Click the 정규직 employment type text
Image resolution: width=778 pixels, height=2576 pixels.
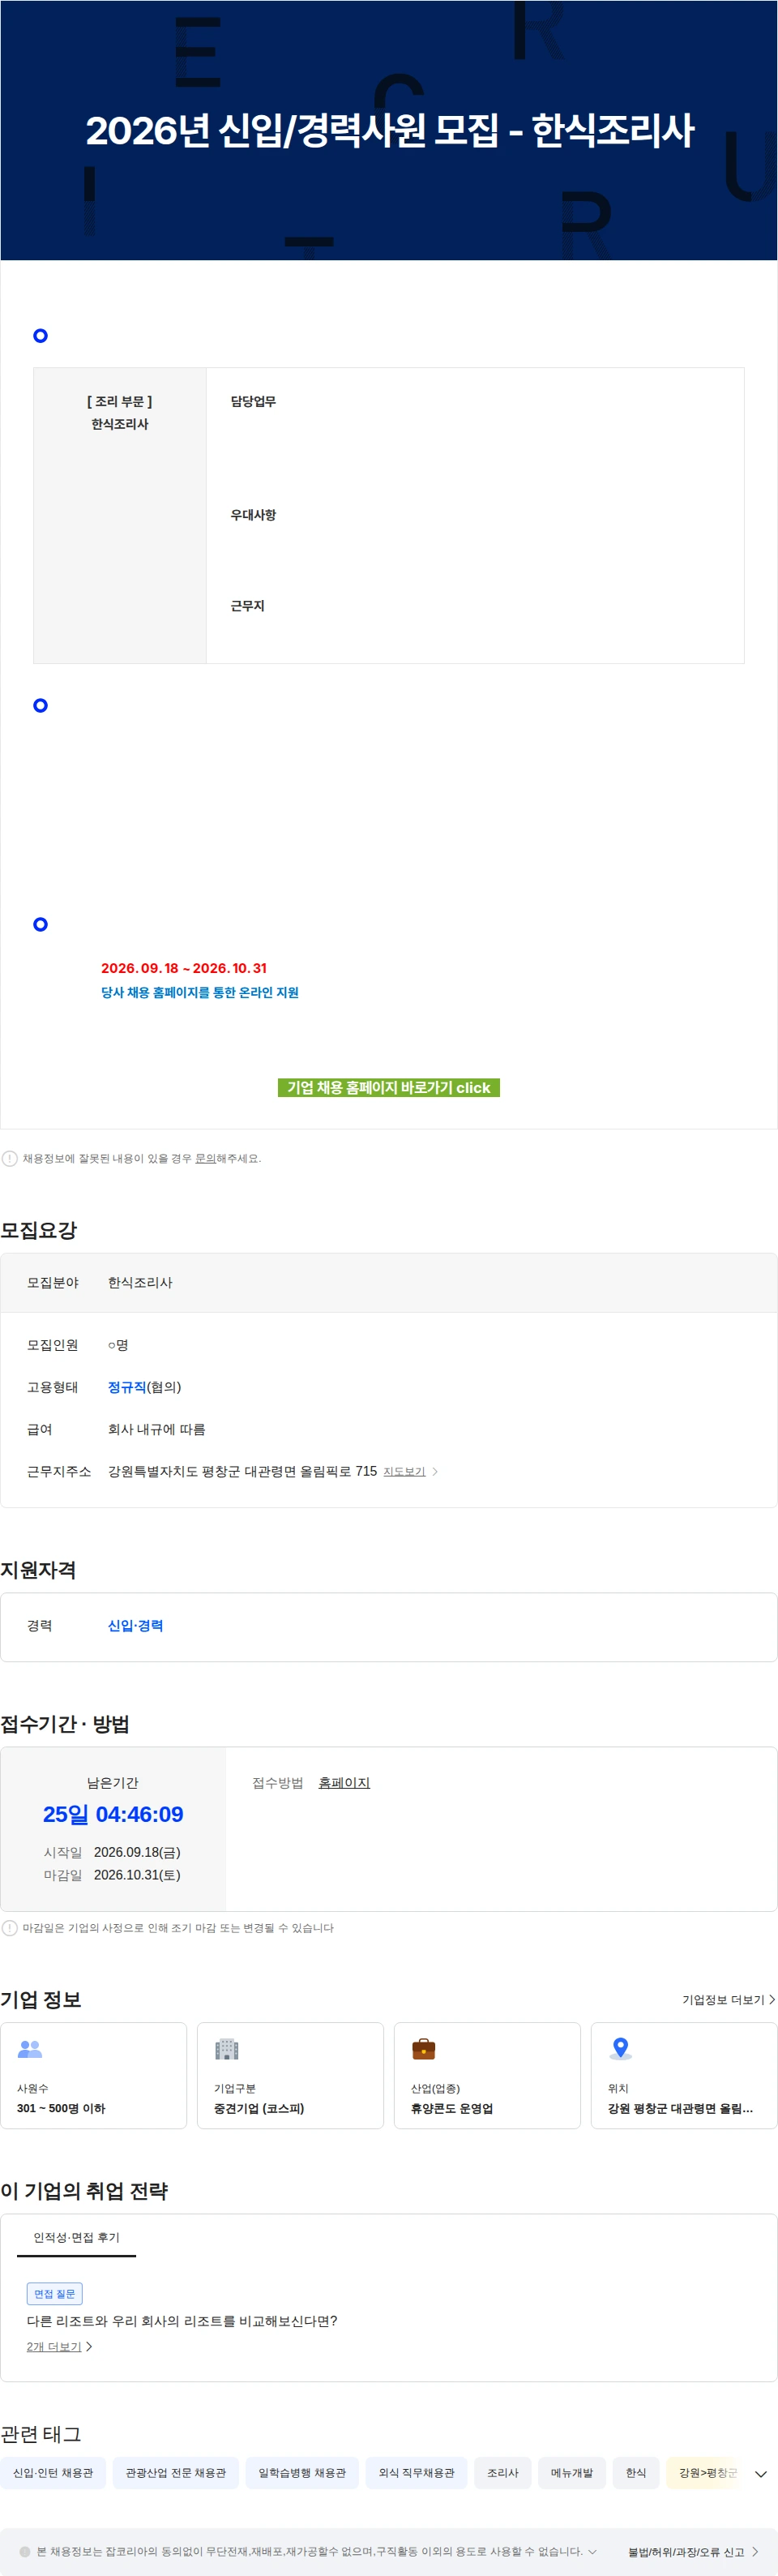(x=127, y=1386)
